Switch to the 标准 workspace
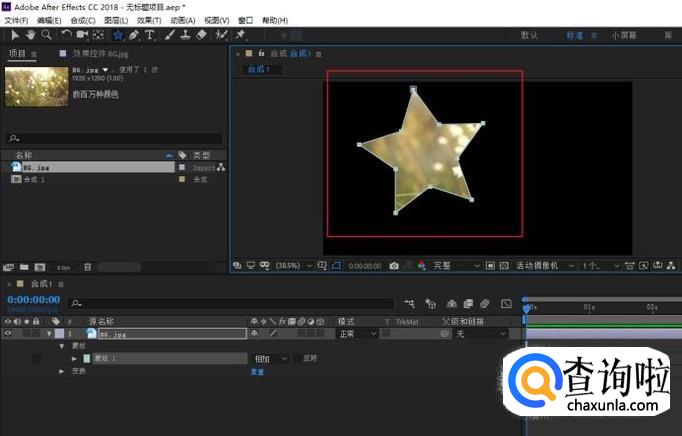 575,35
